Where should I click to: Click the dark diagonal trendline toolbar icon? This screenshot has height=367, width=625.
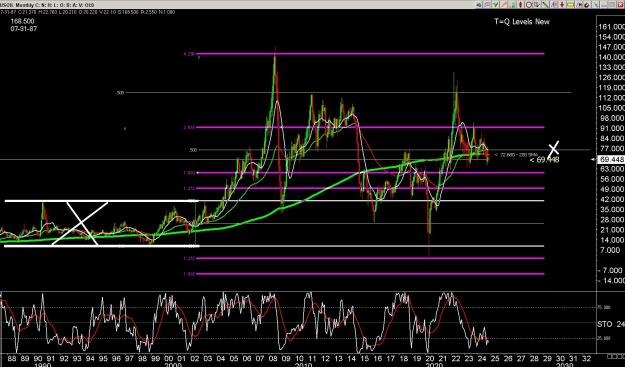click(x=545, y=5)
